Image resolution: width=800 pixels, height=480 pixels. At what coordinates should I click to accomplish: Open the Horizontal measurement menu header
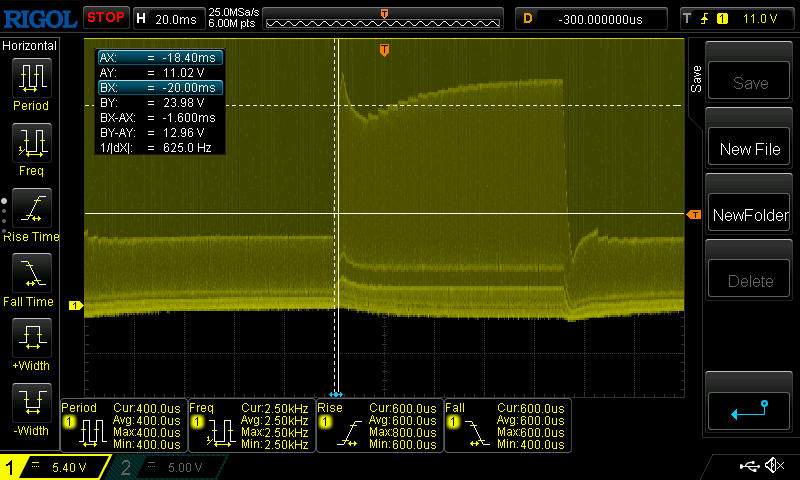30,46
